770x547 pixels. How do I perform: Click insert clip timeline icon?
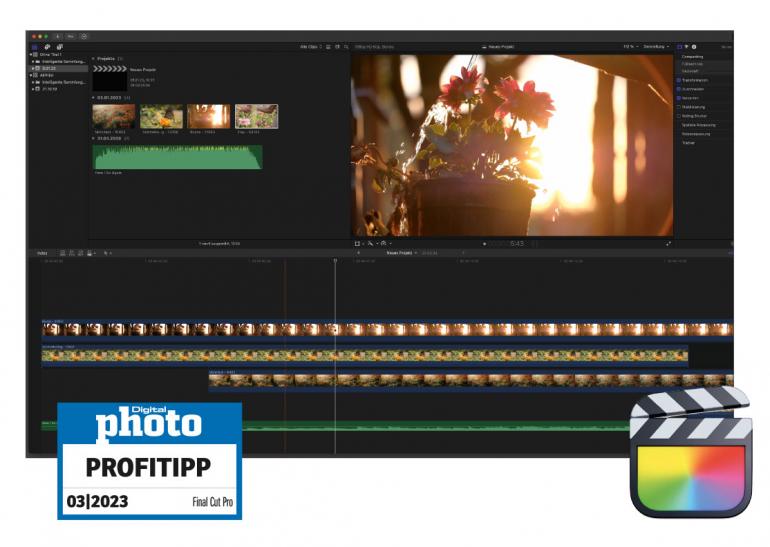(x=72, y=253)
